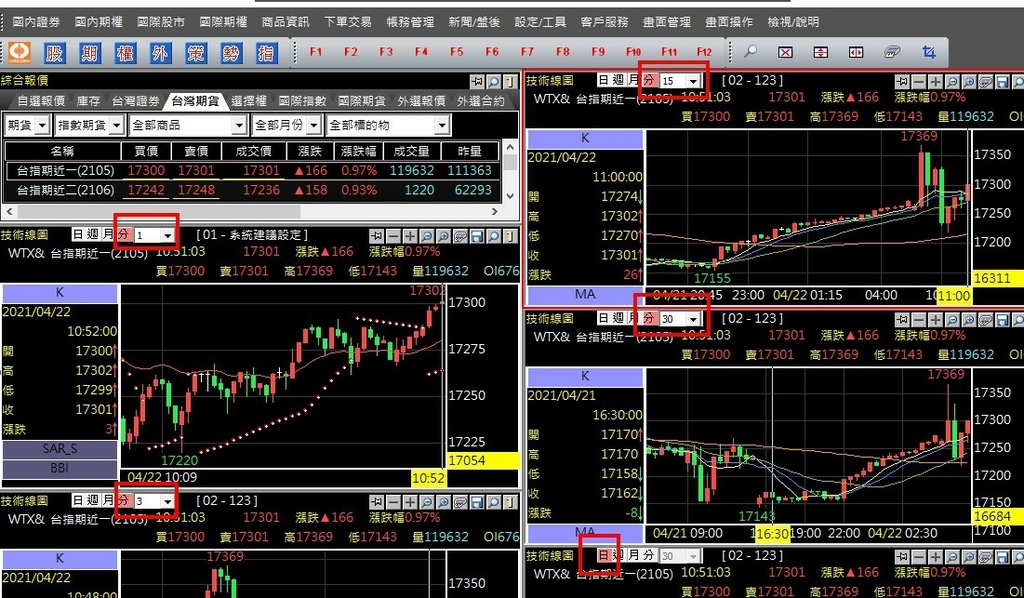Open minute interval dropdown showing 3
Viewport: 1024px width, 598px height.
168,501
